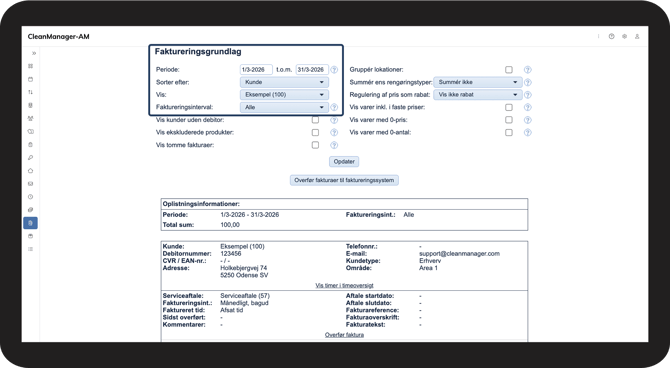670x368 pixels.
Task: Open the calendar icon in the sidebar
Action: tap(30, 79)
